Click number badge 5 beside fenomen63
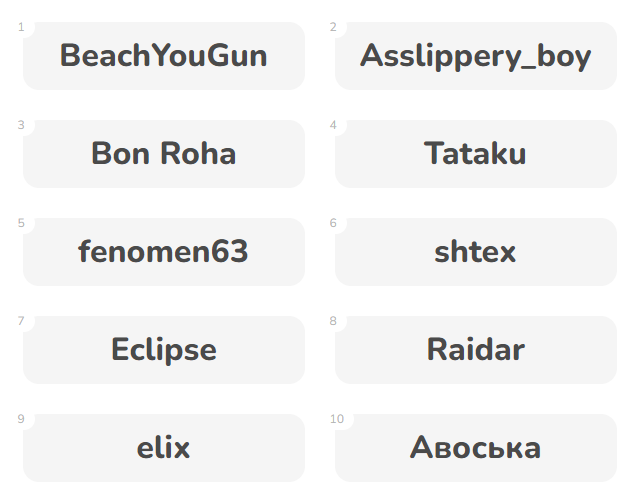This screenshot has width=638, height=492. (21, 223)
